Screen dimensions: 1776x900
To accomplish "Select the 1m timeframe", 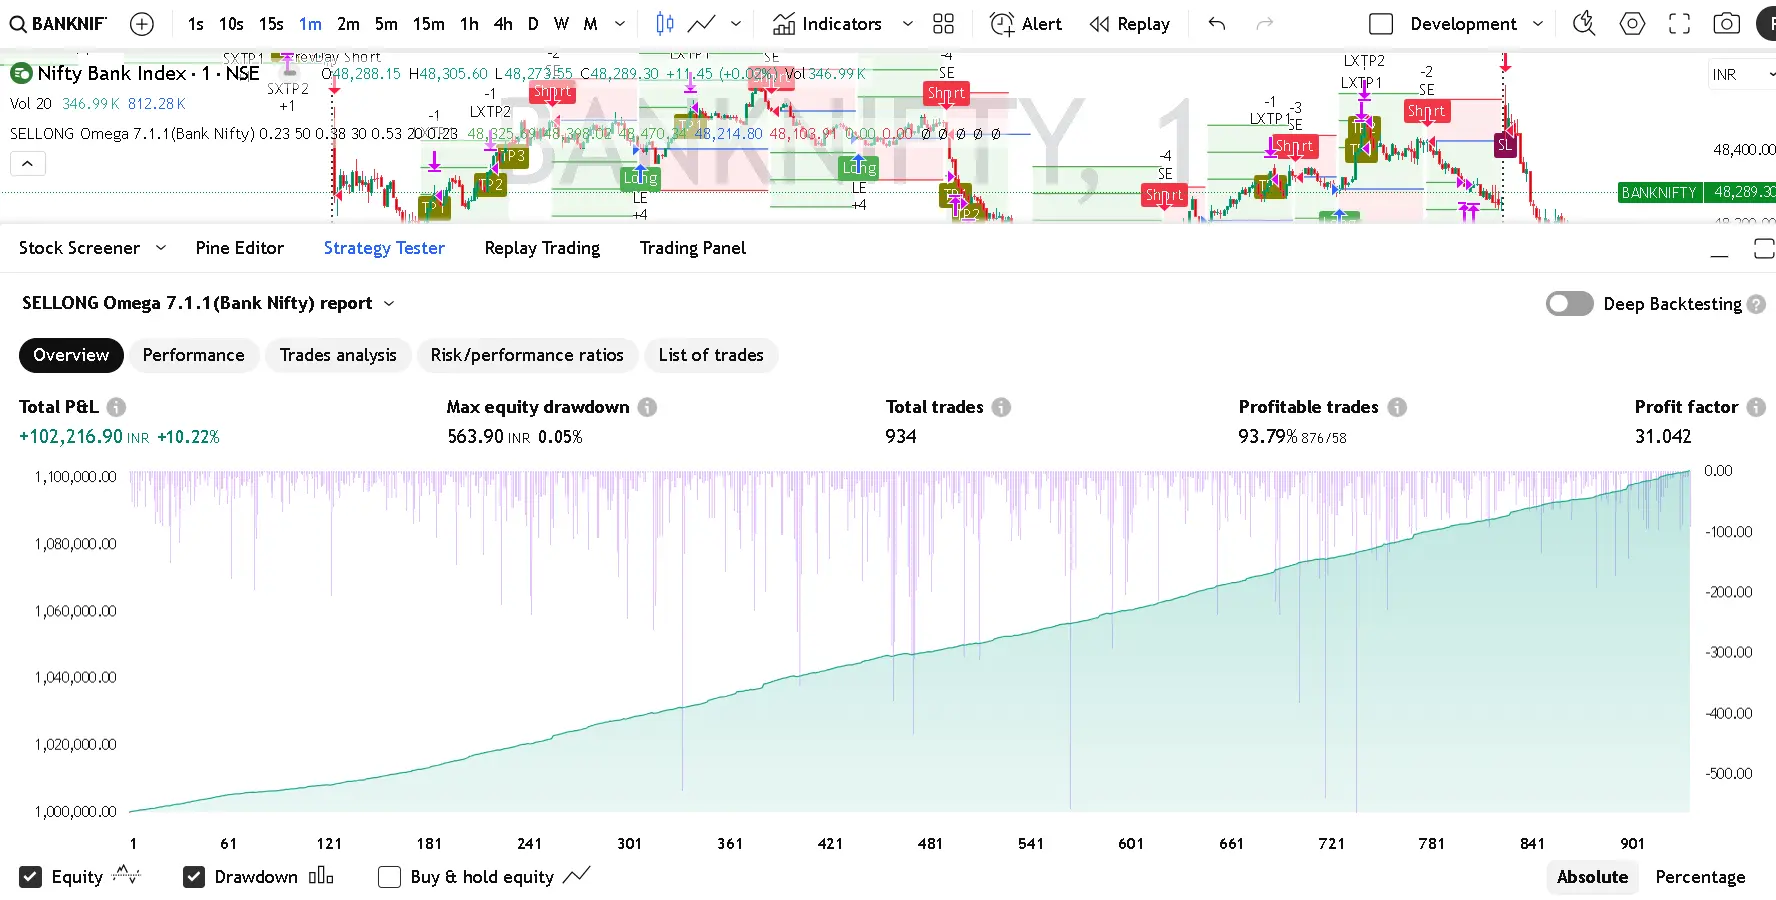I will pos(310,24).
